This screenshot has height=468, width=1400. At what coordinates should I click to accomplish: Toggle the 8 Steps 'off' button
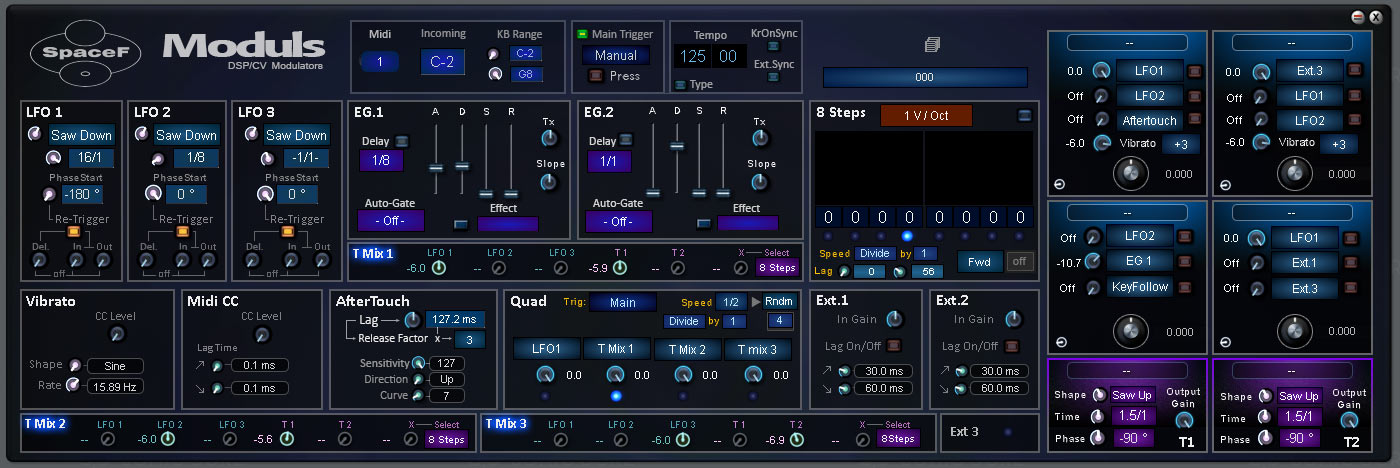click(1018, 262)
